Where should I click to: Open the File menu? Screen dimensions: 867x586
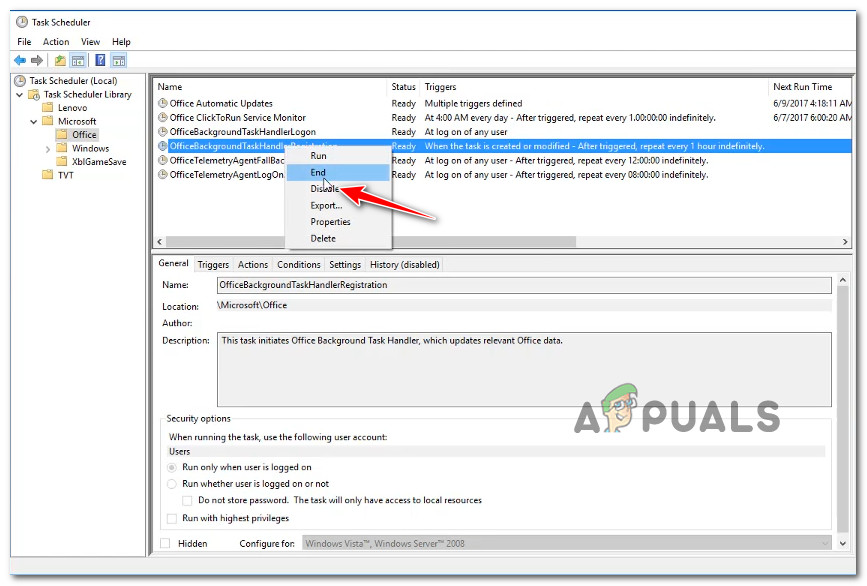click(x=24, y=41)
